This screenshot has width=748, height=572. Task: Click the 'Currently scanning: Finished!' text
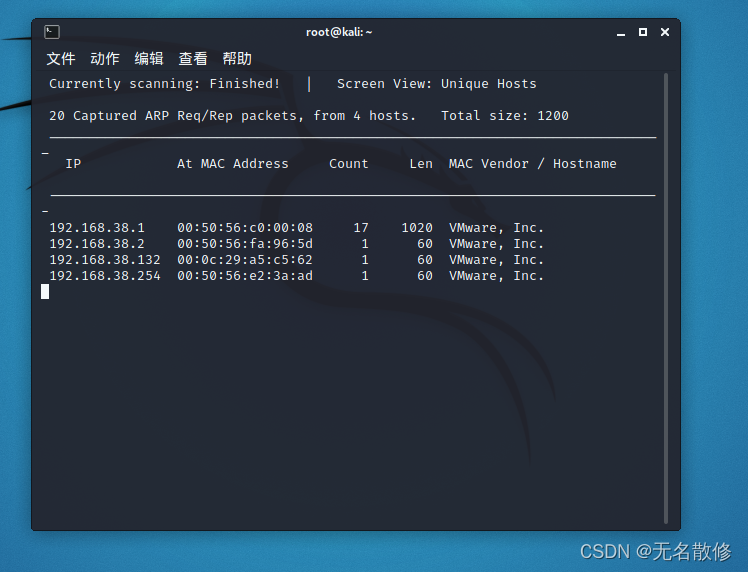165,83
